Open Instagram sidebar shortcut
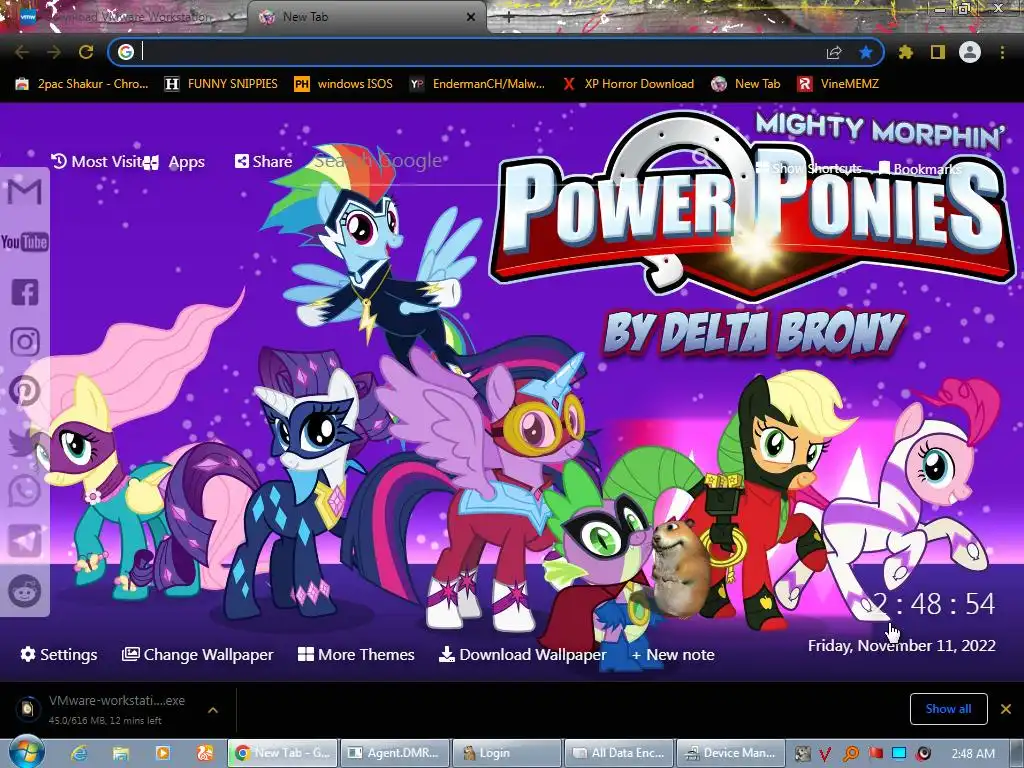Image resolution: width=1024 pixels, height=768 pixels. point(25,341)
